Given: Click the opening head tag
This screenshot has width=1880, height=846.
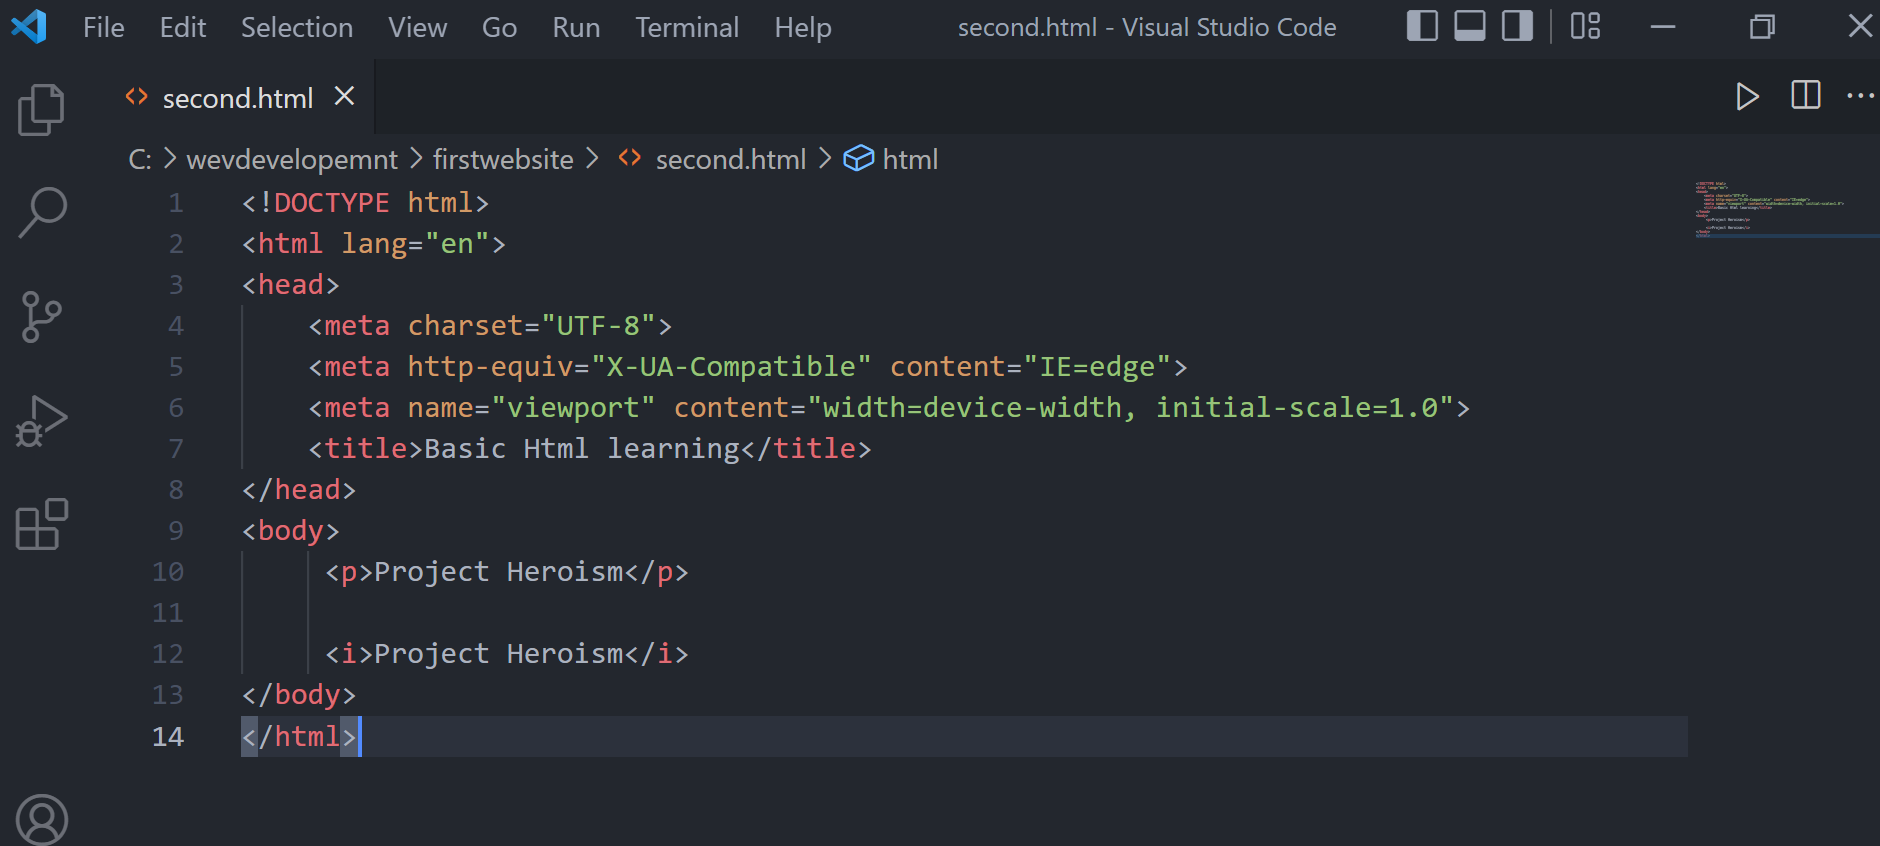Looking at the screenshot, I should (x=291, y=285).
